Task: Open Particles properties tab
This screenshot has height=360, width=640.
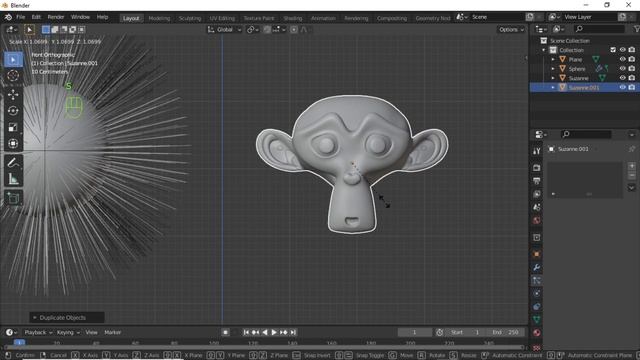Action: (537, 280)
